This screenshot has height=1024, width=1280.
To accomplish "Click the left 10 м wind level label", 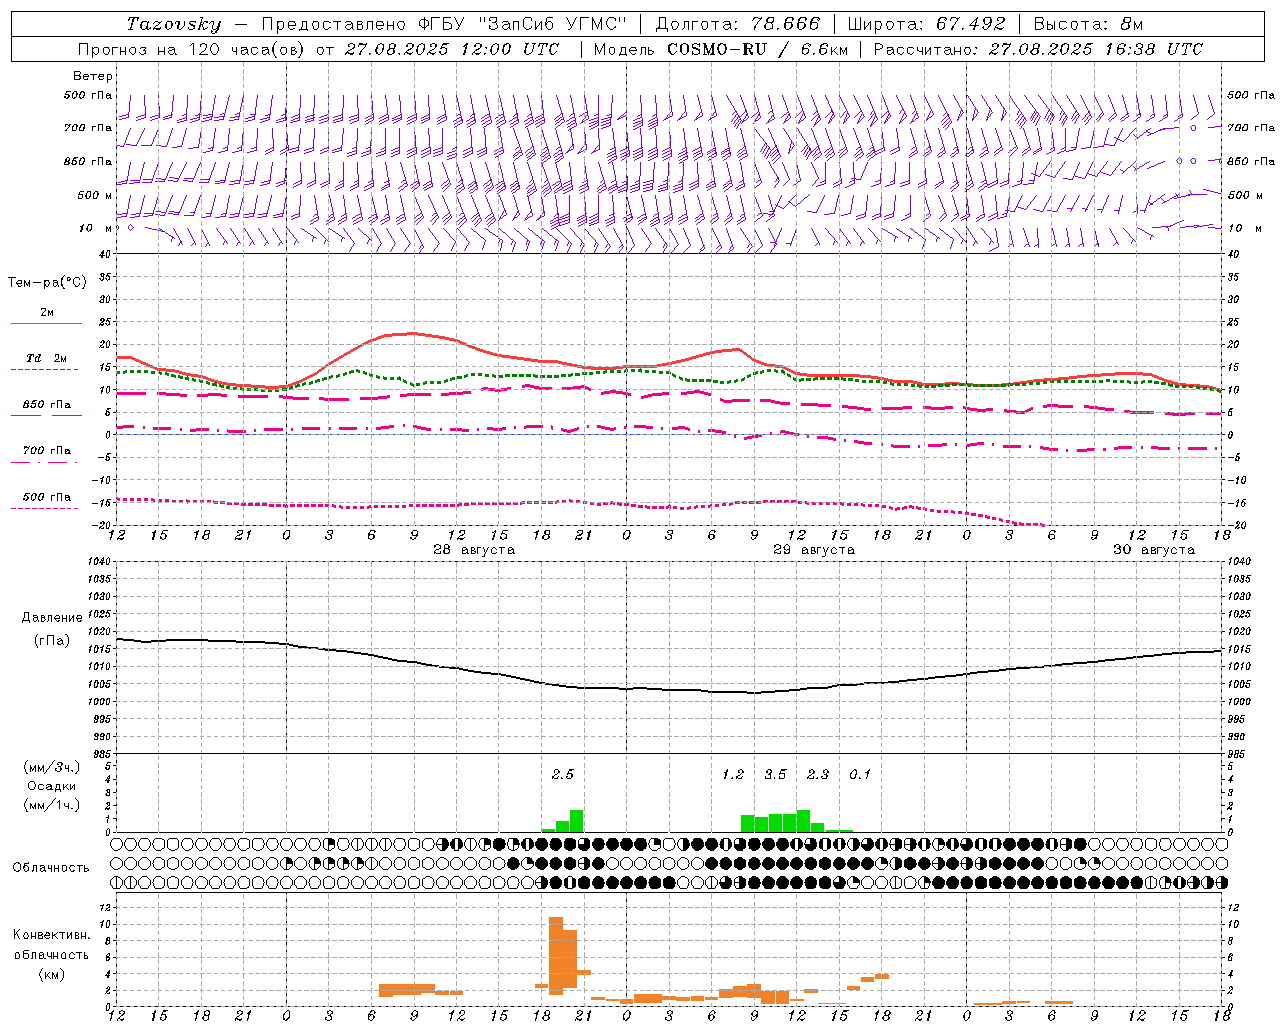I will tap(95, 228).
